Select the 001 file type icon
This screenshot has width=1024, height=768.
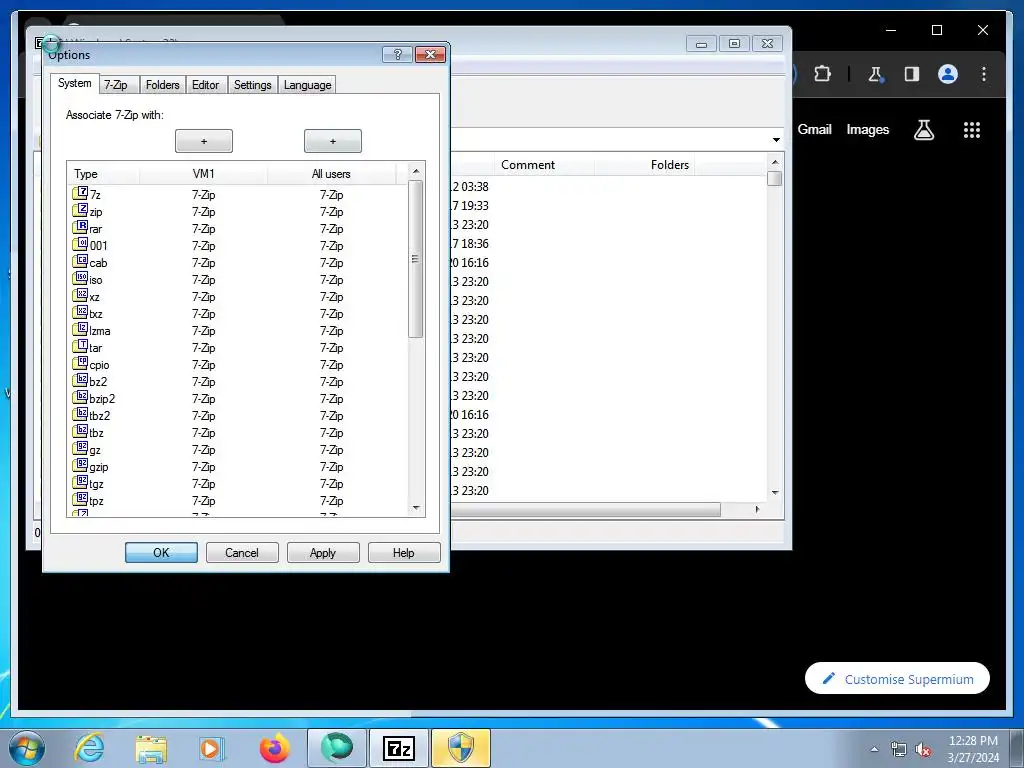pos(80,244)
